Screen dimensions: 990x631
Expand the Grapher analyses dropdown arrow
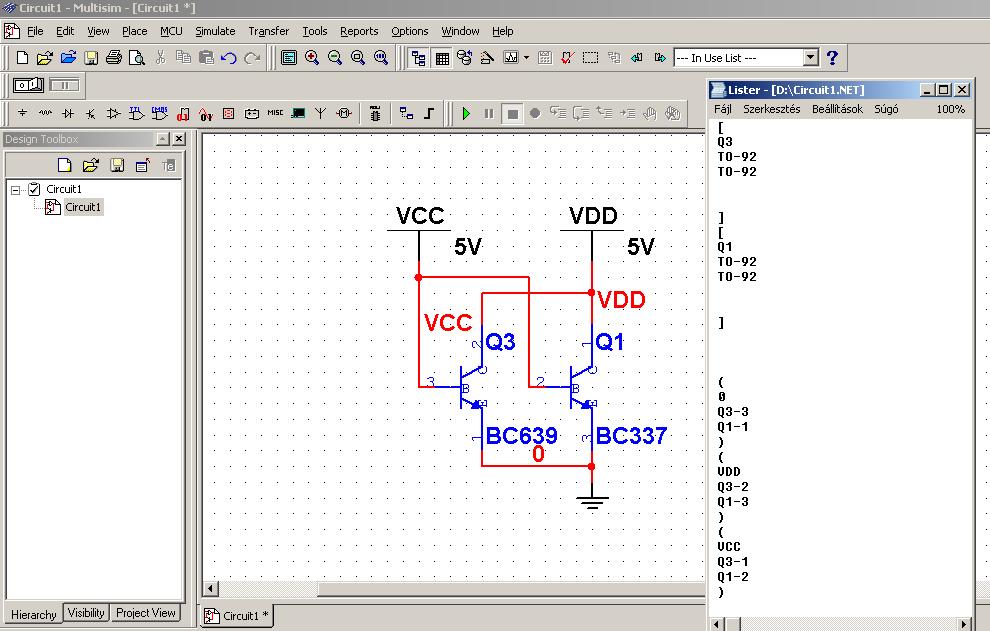pos(527,58)
